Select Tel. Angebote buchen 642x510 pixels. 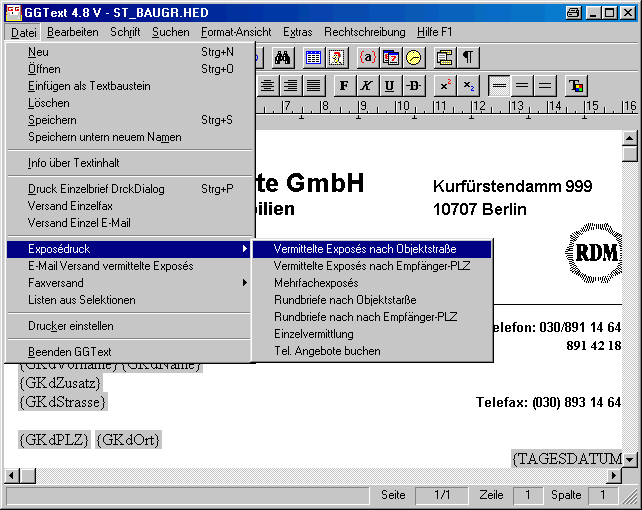point(372,351)
